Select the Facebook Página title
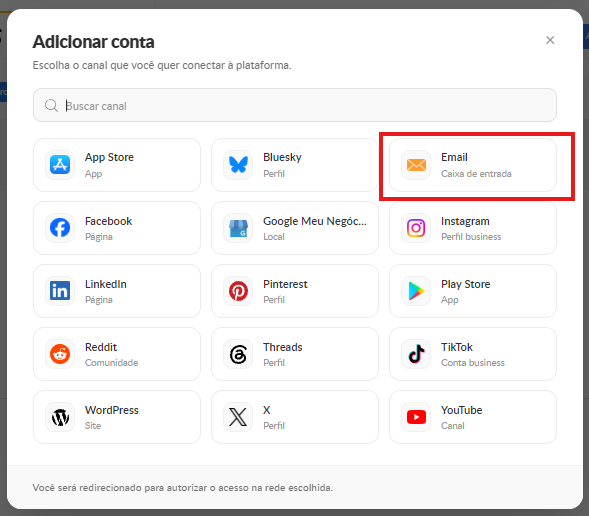The image size is (589, 516). [x=108, y=221]
